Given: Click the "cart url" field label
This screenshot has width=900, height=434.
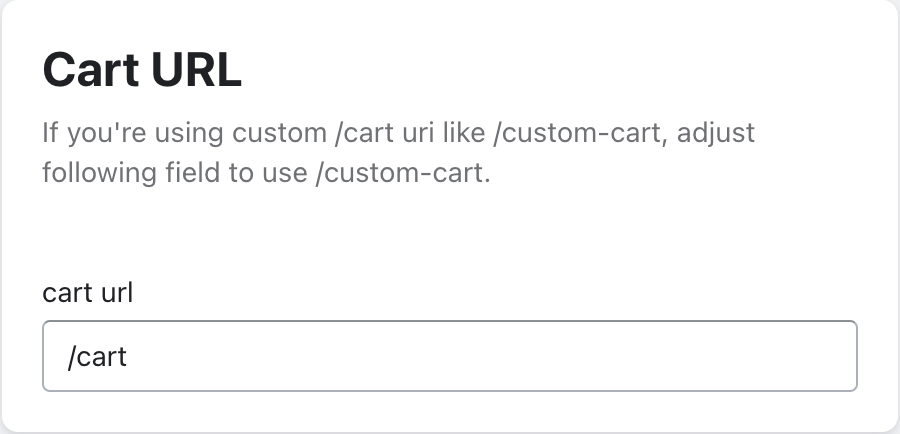Looking at the screenshot, I should [x=88, y=292].
